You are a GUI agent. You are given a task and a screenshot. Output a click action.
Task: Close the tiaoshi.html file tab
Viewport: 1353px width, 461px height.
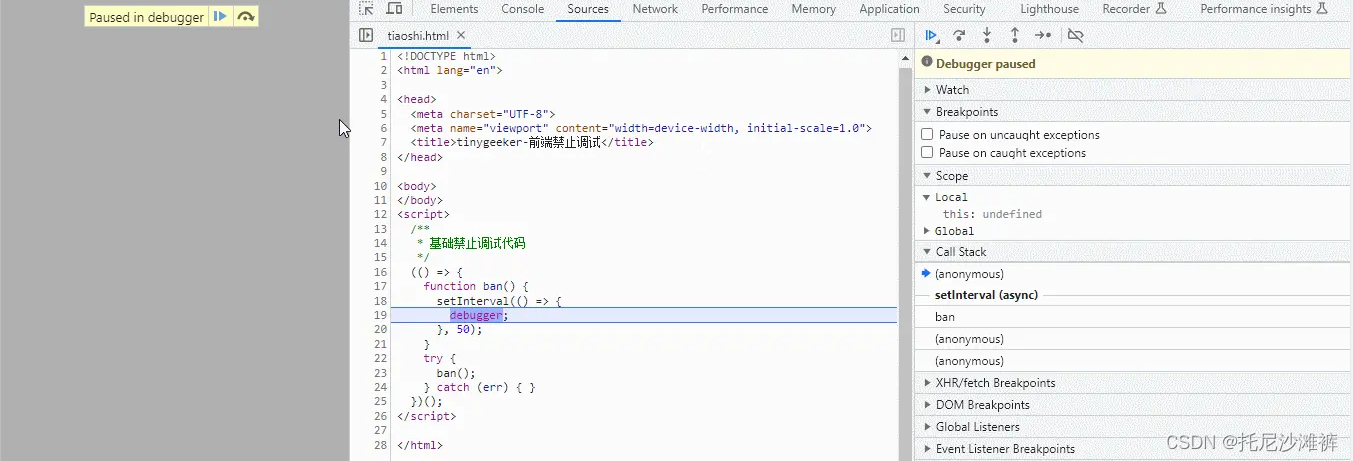click(x=461, y=35)
